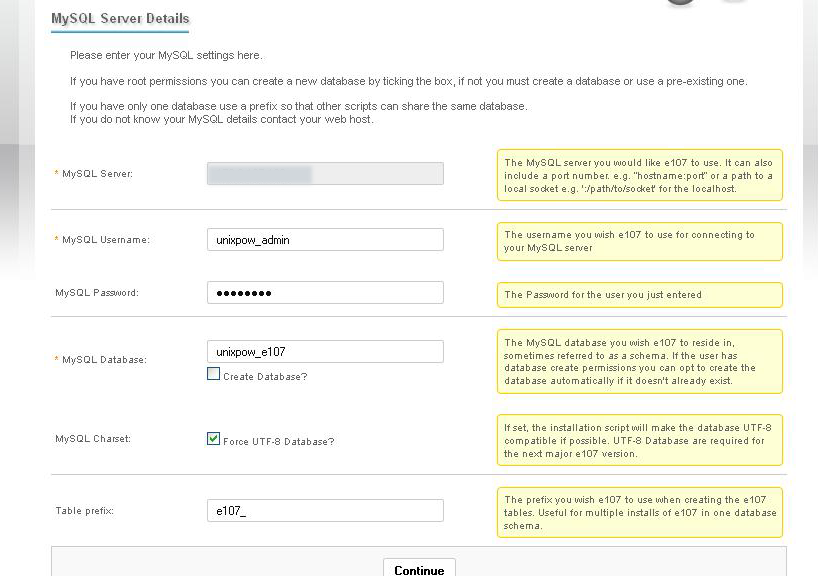Click the hint about the MySQL database schema
The height and width of the screenshot is (581, 820).
point(640,361)
